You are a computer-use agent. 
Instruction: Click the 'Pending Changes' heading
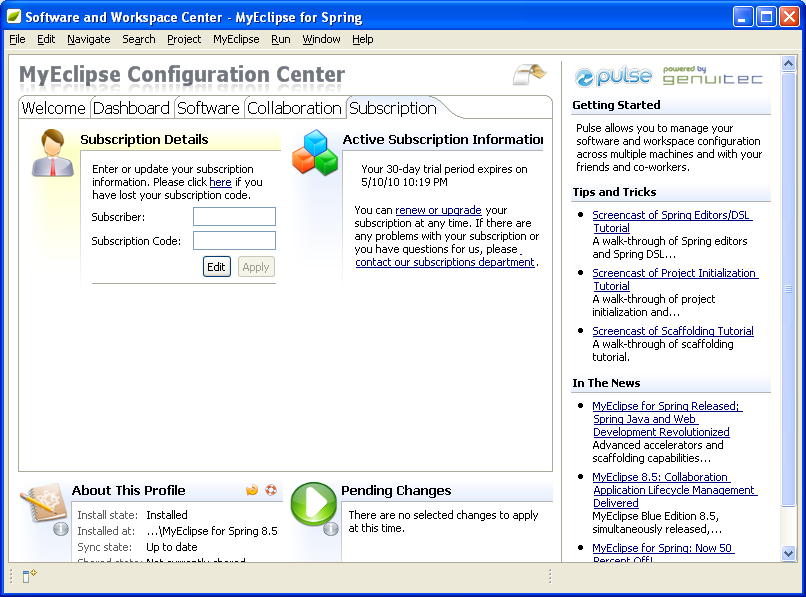(x=396, y=491)
